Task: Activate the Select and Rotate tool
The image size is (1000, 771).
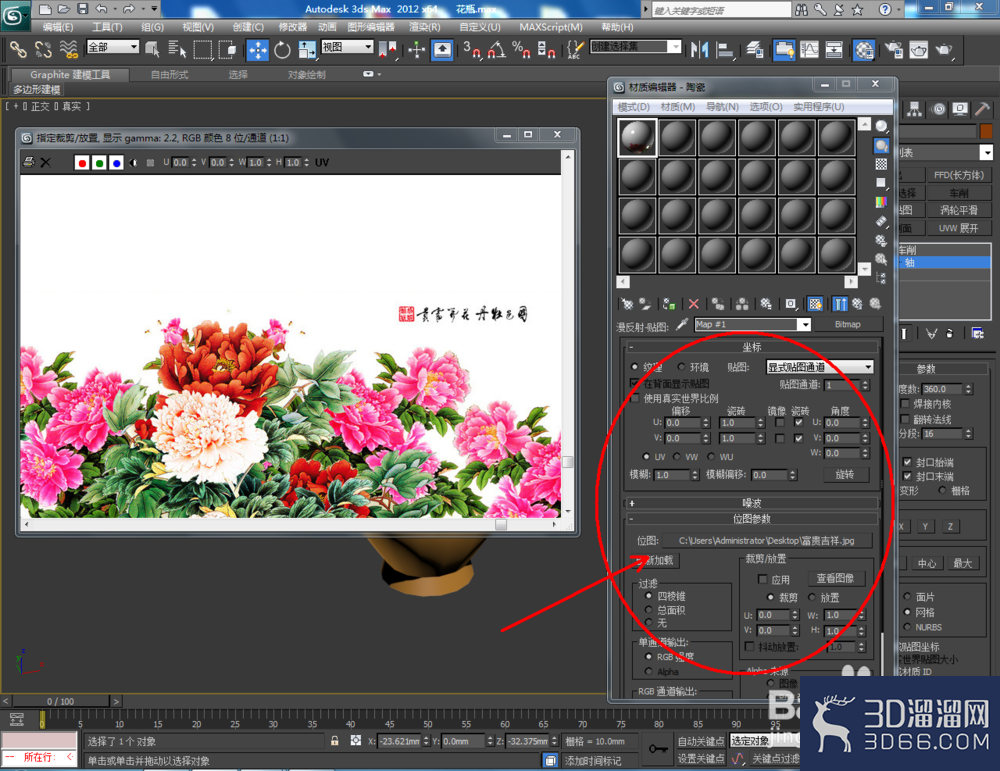Action: click(282, 50)
